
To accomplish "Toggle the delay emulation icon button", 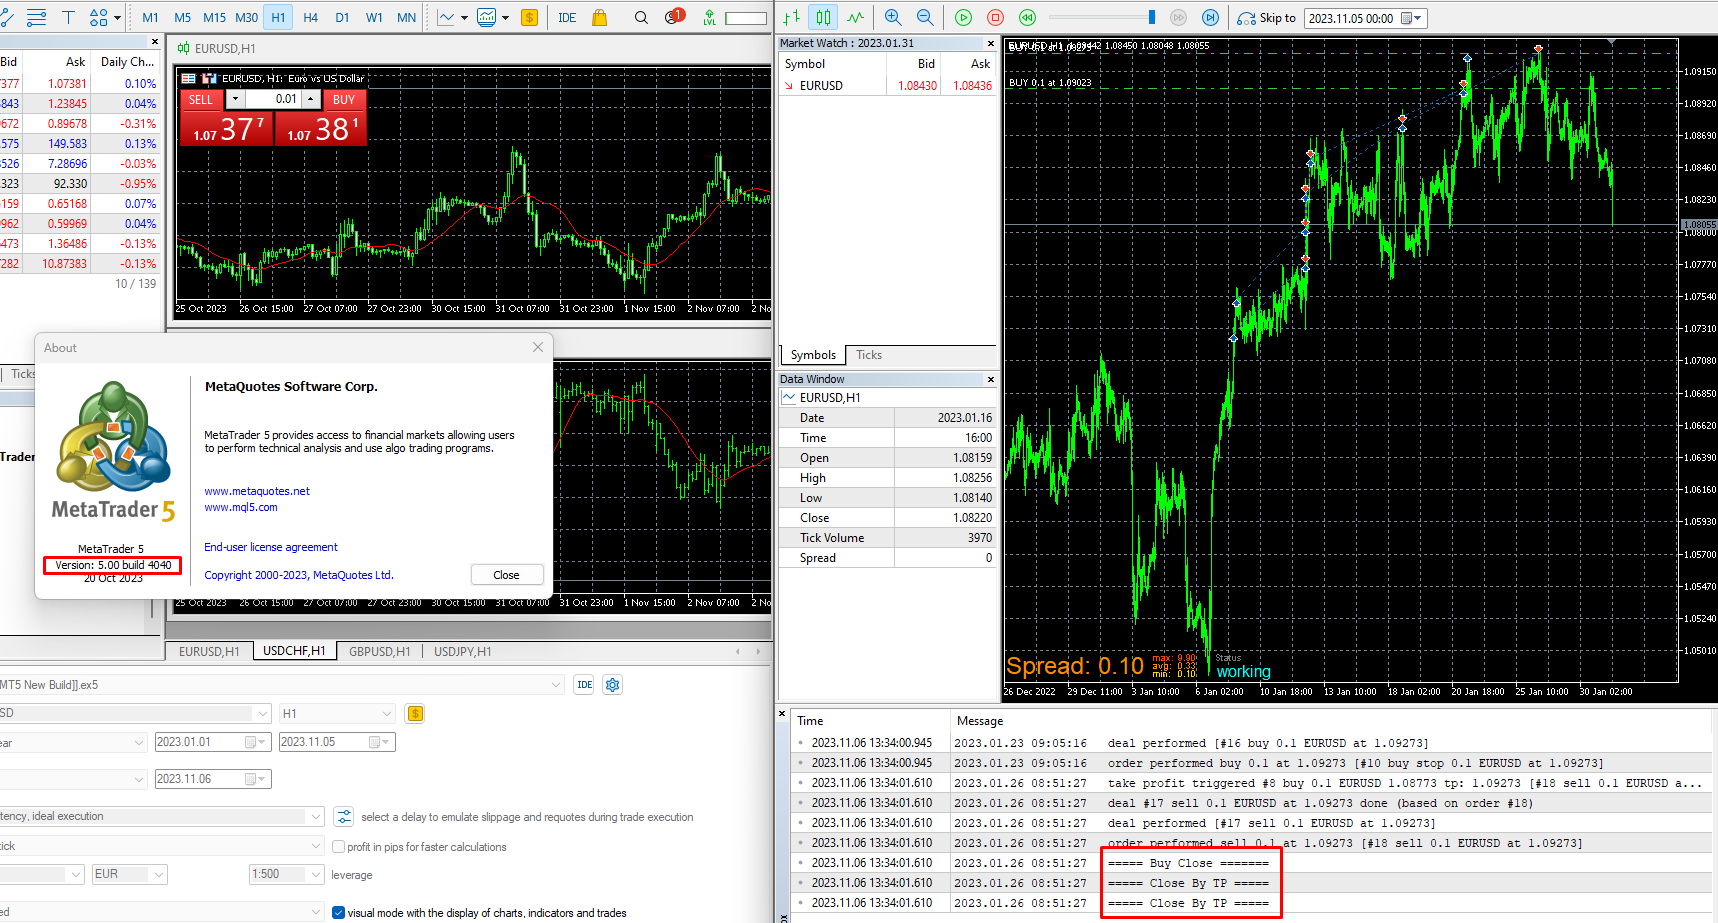I will click(x=344, y=817).
